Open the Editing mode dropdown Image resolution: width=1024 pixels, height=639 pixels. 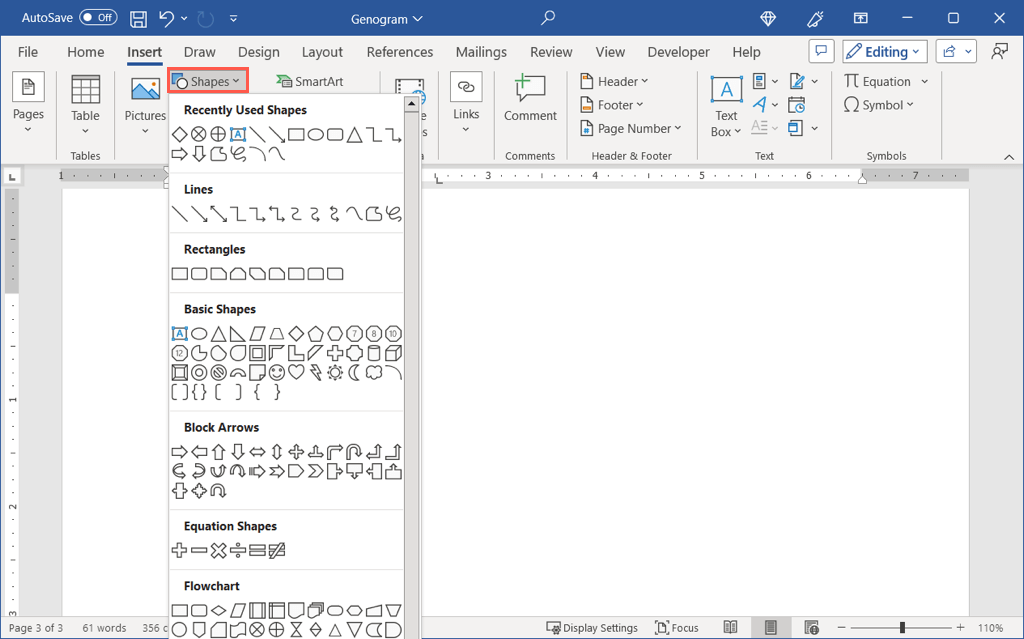tap(885, 52)
